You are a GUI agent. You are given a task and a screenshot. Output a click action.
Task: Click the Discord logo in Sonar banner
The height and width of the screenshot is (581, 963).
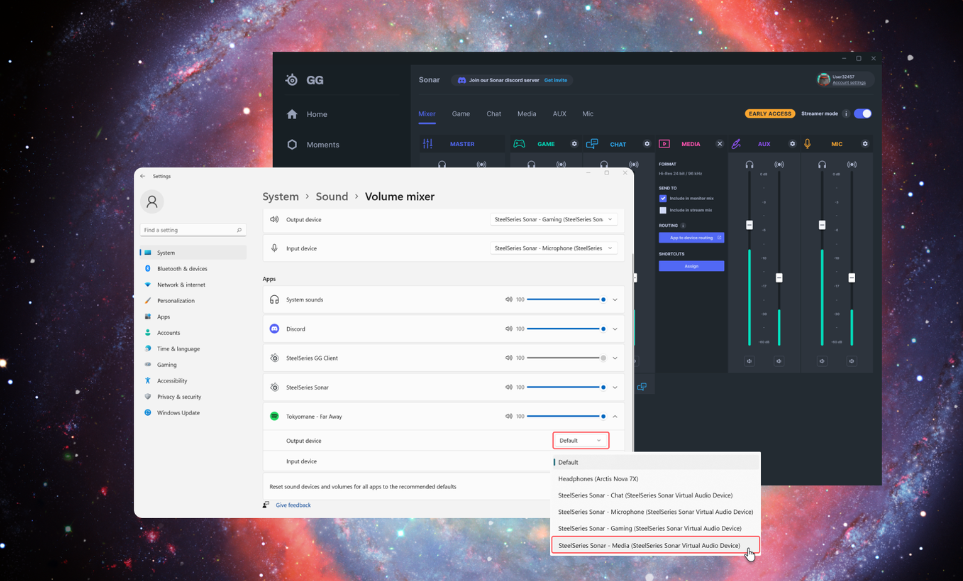click(462, 80)
